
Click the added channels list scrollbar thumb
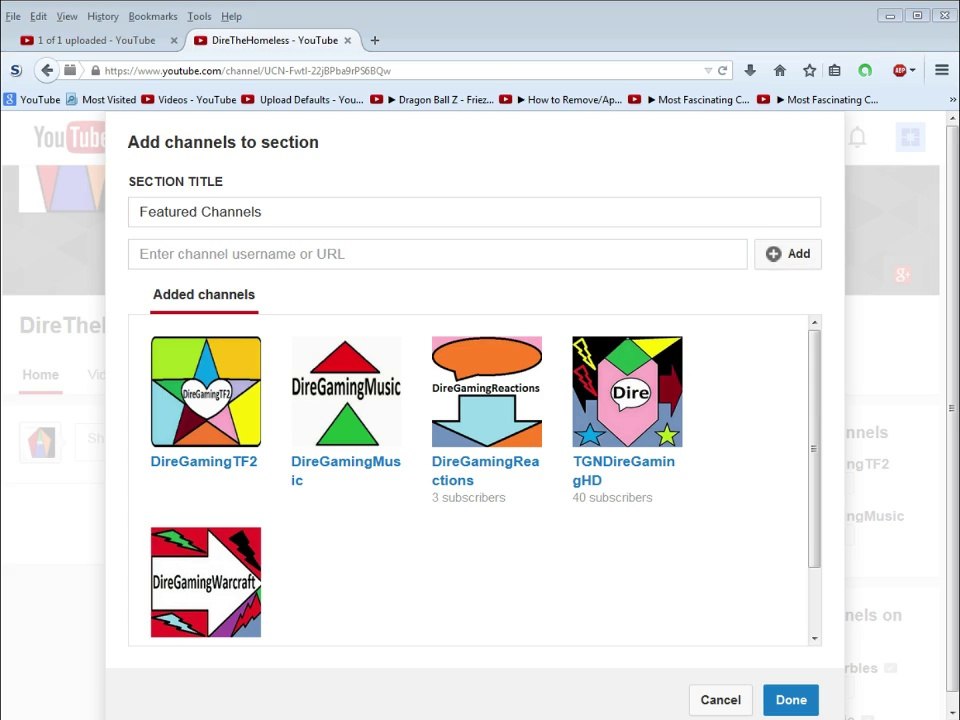814,449
